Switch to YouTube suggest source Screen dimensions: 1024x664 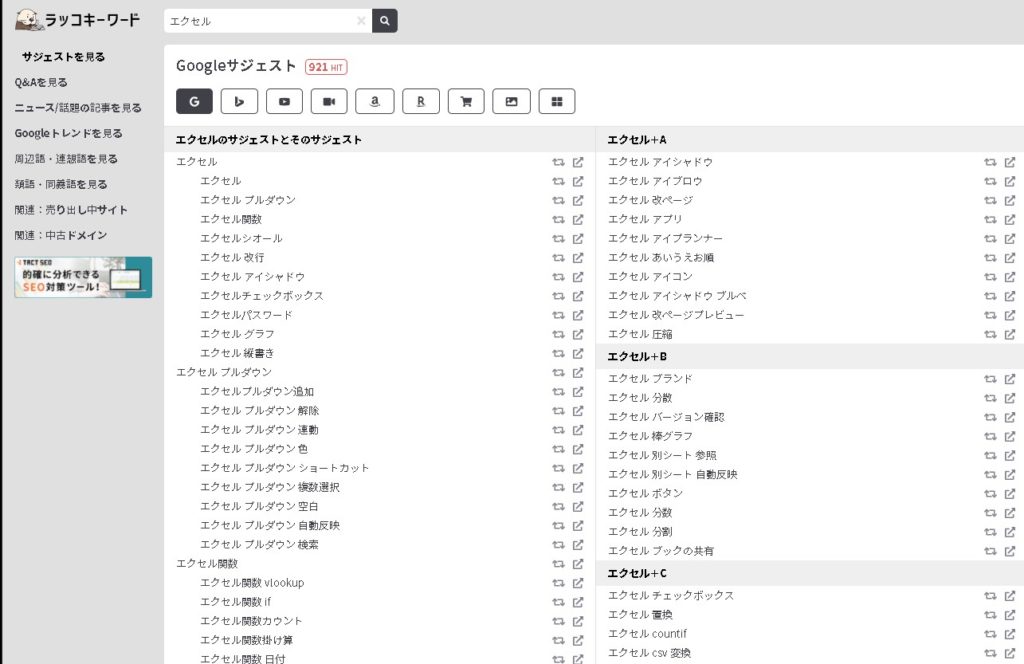[285, 101]
